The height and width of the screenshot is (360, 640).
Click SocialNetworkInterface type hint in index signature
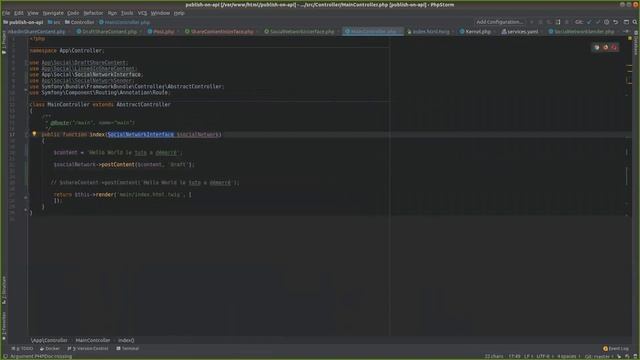pyautogui.click(x=140, y=134)
